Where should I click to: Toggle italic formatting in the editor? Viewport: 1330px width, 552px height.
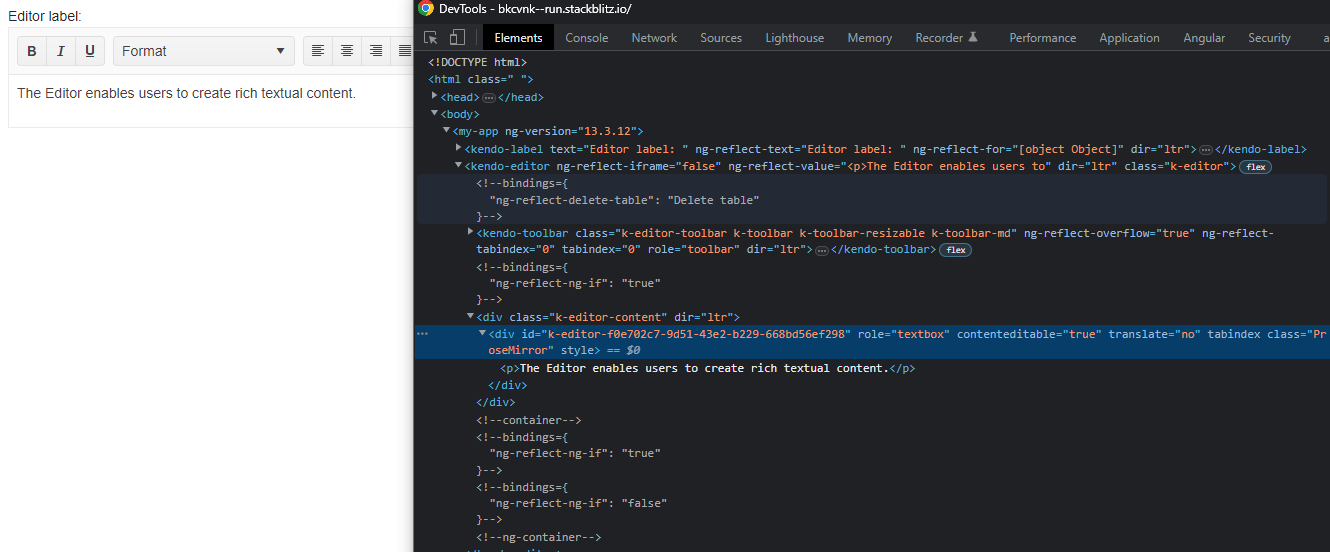(x=61, y=51)
